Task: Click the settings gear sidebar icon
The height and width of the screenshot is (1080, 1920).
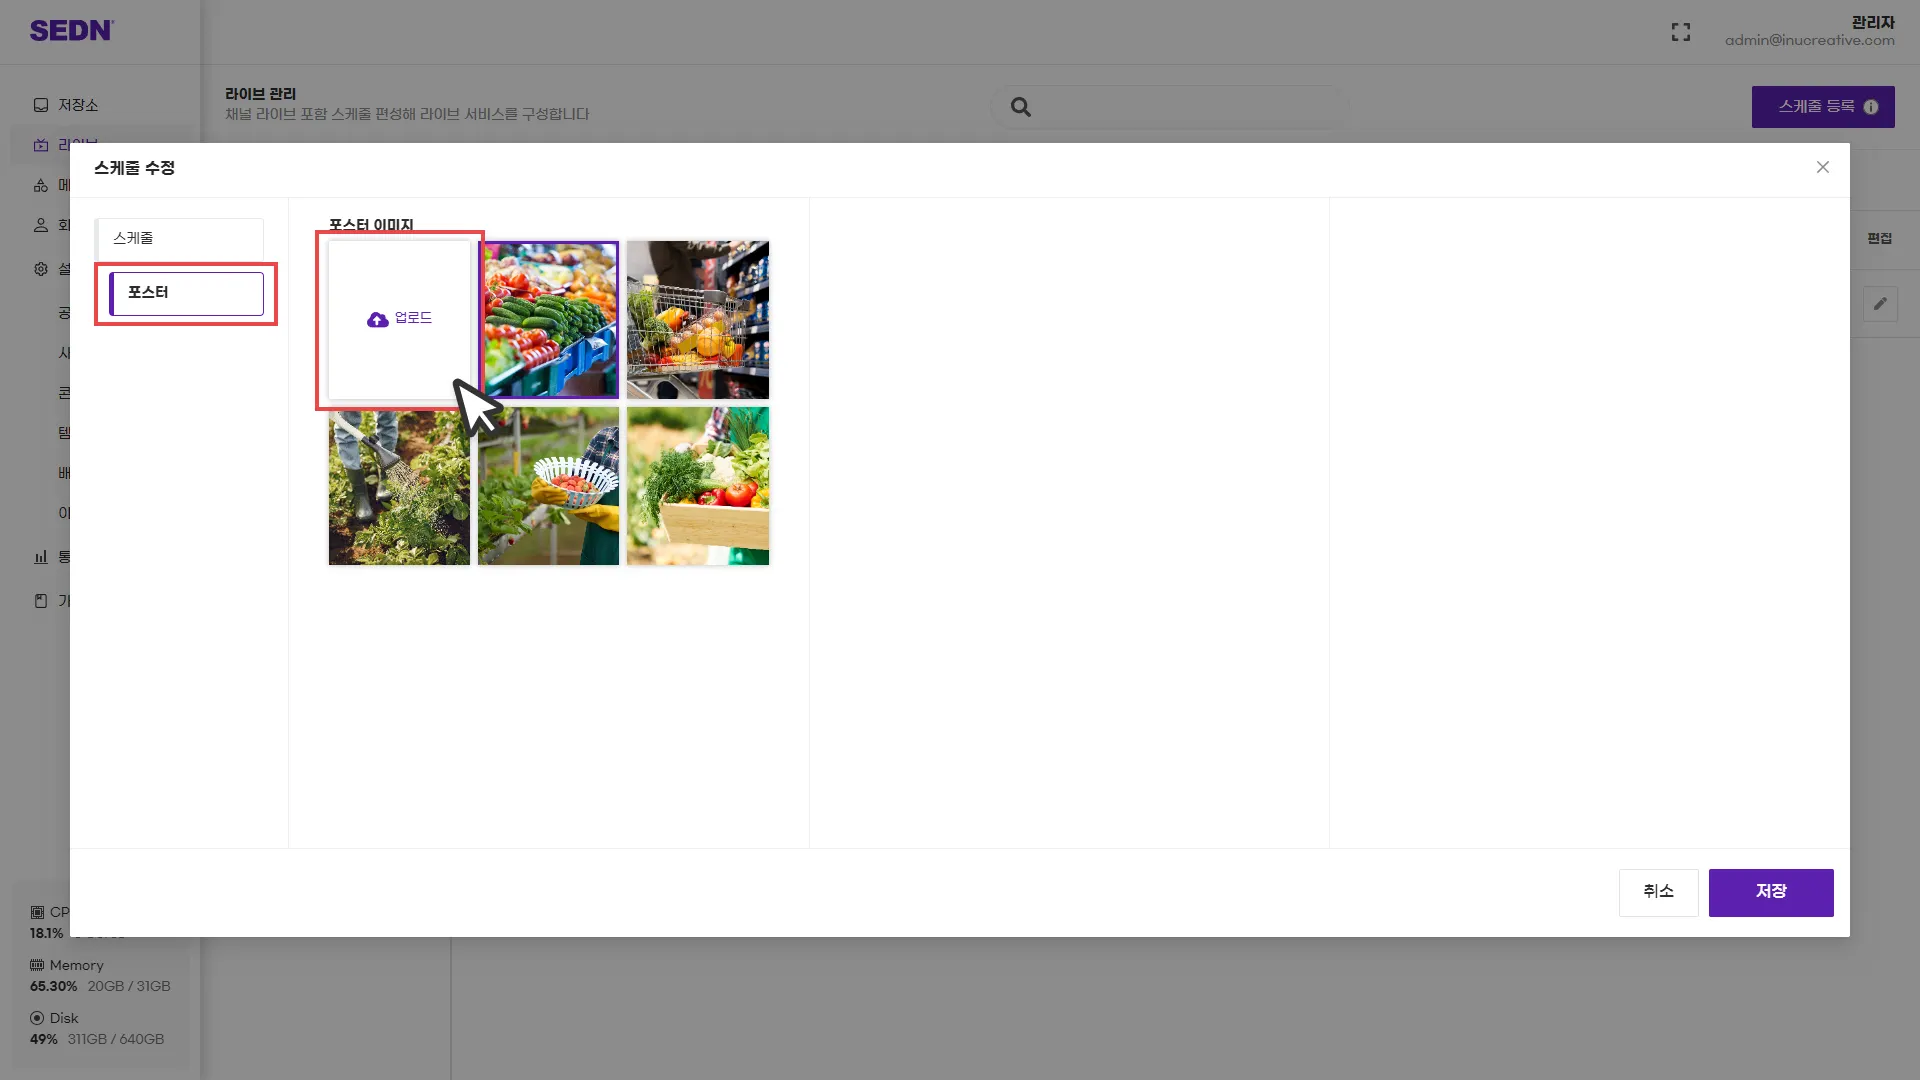Action: click(x=41, y=269)
